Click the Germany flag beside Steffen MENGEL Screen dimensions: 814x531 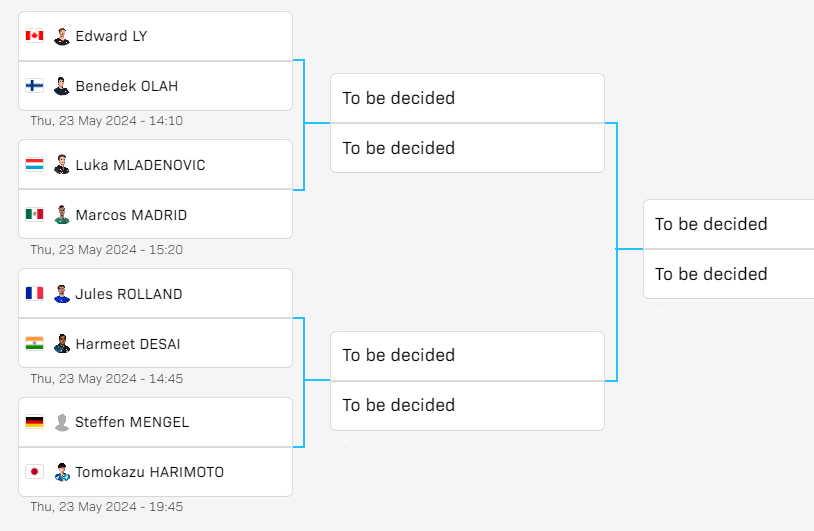coord(34,421)
